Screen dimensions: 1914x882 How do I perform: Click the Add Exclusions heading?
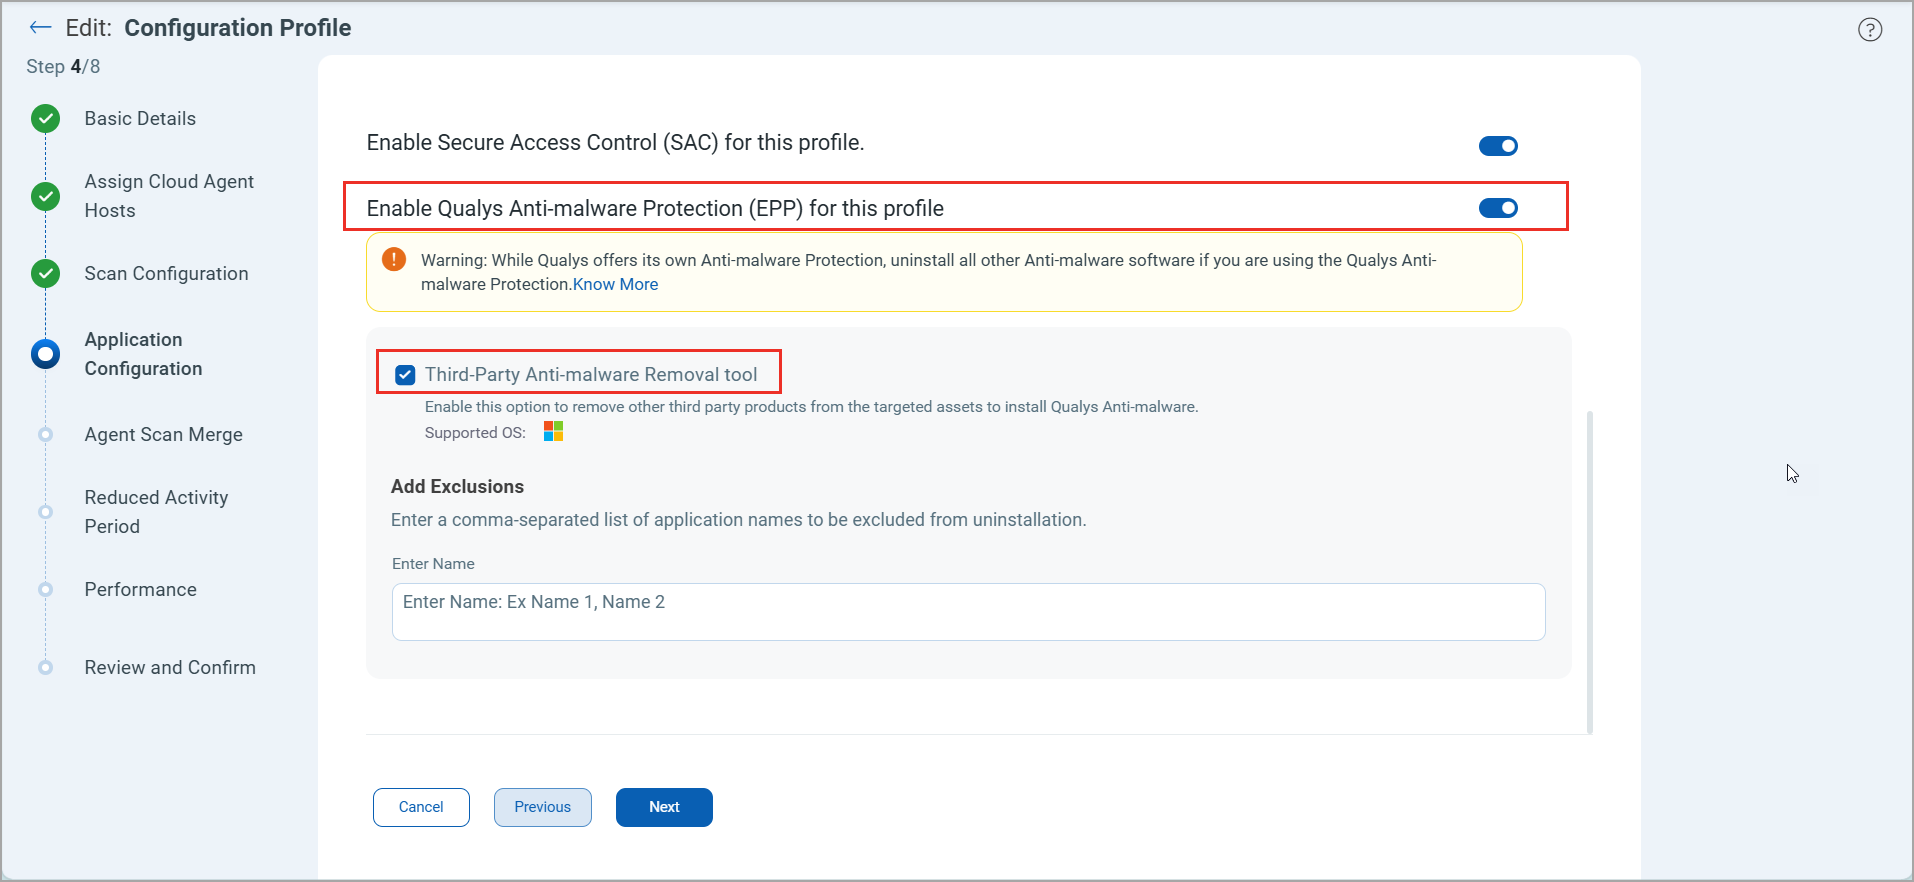(x=457, y=487)
